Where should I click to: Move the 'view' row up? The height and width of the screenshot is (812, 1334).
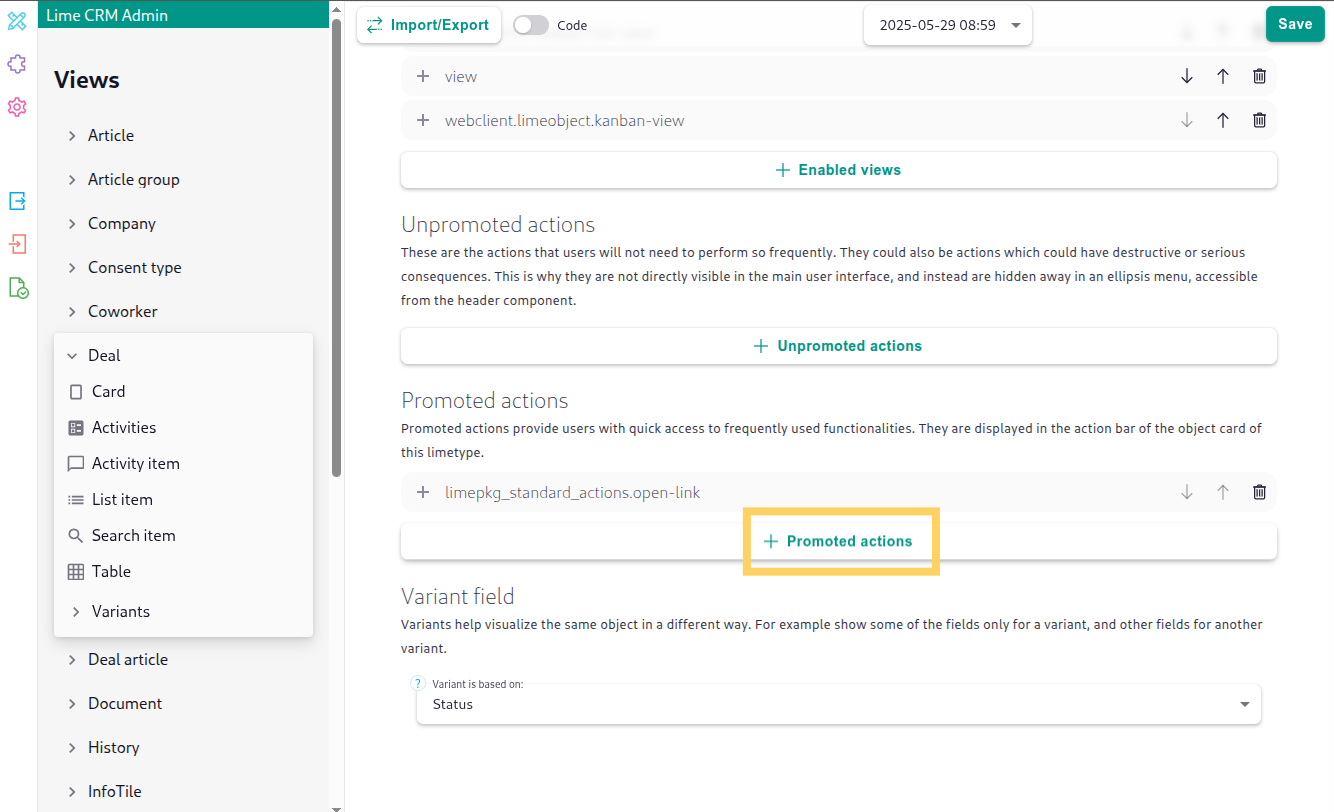(x=1223, y=76)
